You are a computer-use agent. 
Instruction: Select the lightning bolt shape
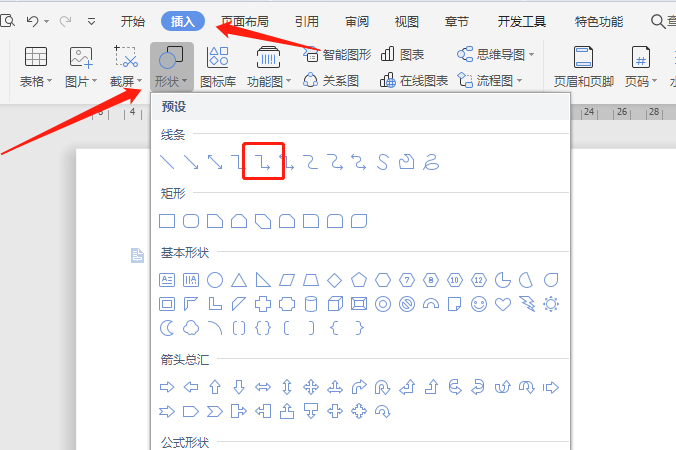527,304
